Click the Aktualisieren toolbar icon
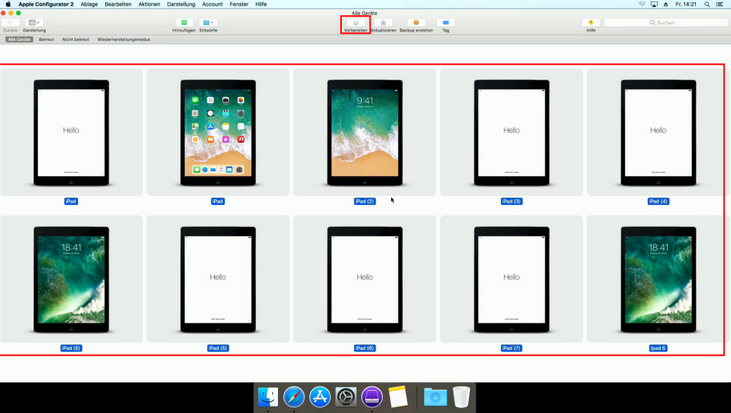This screenshot has height=413, width=731. (x=383, y=22)
